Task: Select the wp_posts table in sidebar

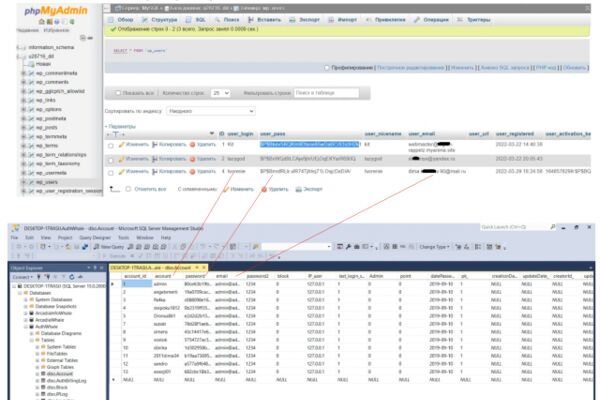Action: pyautogui.click(x=47, y=127)
